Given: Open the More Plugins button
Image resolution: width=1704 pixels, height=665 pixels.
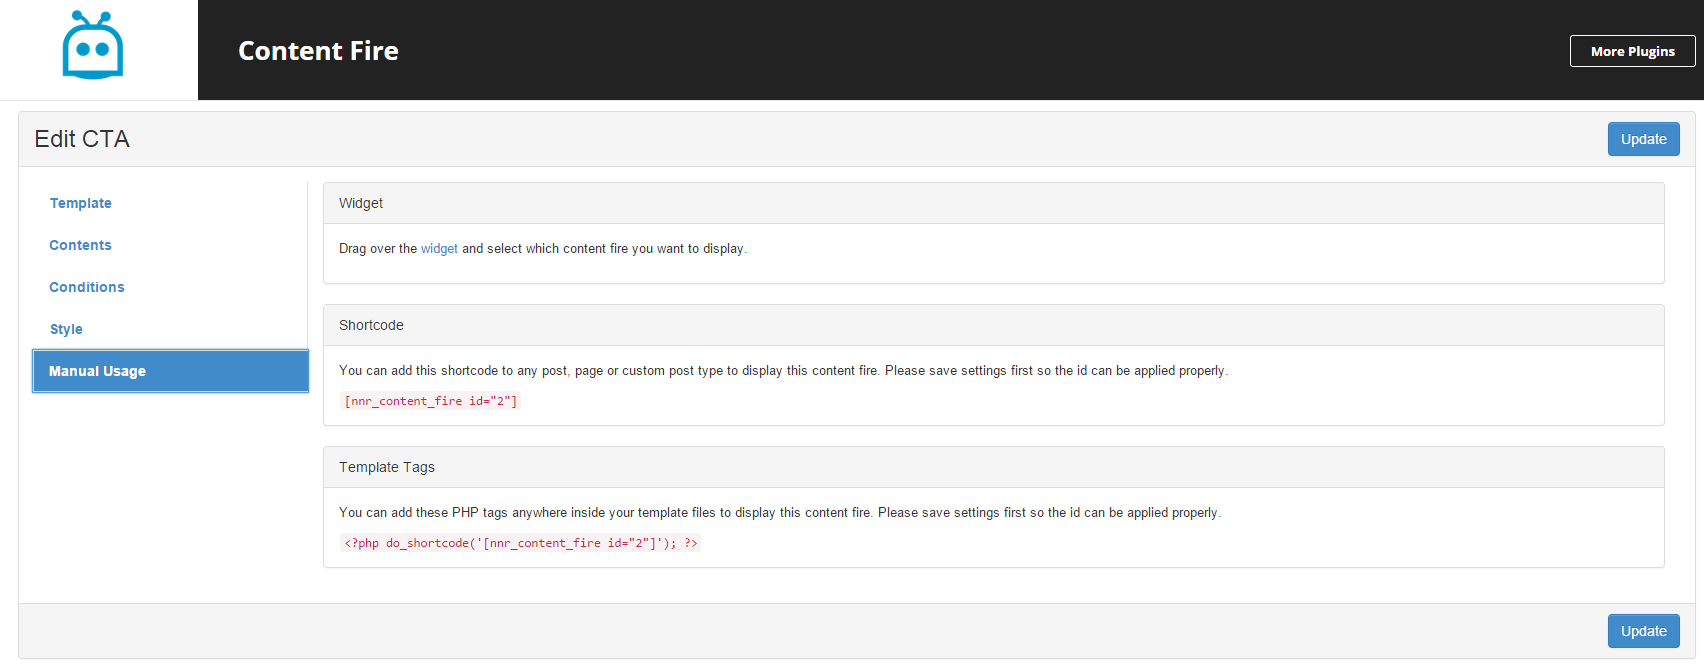Looking at the screenshot, I should coord(1632,51).
